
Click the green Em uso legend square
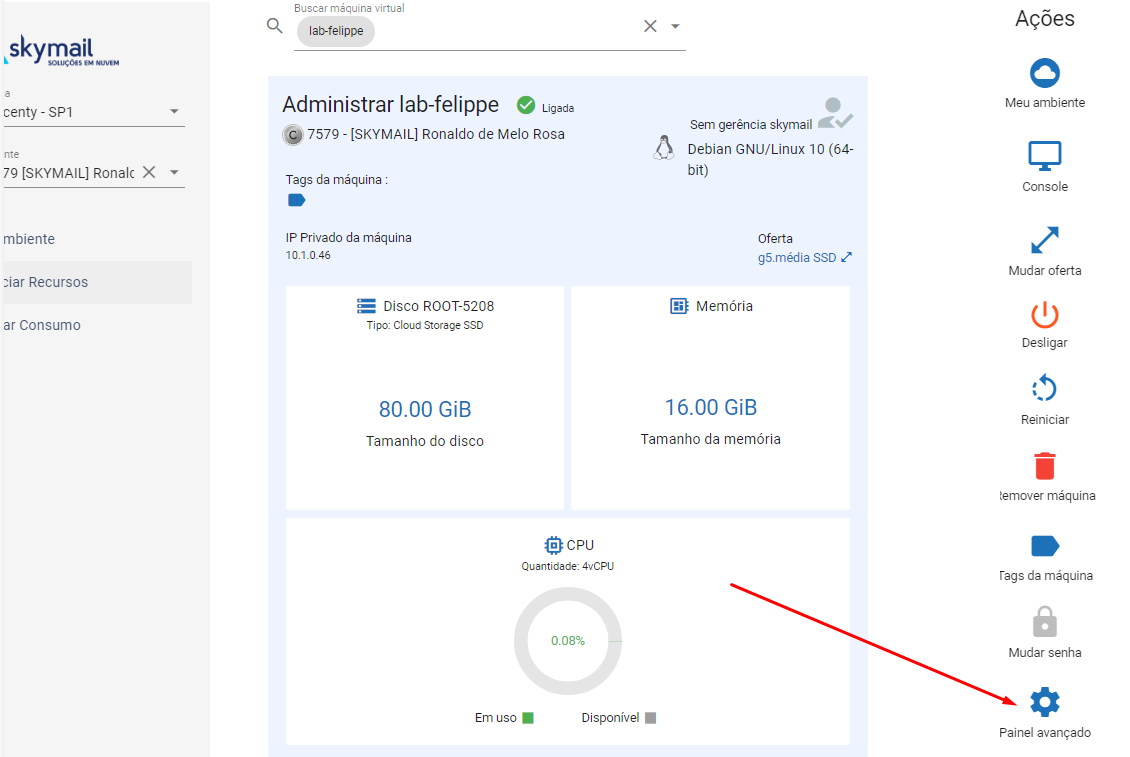coord(528,718)
